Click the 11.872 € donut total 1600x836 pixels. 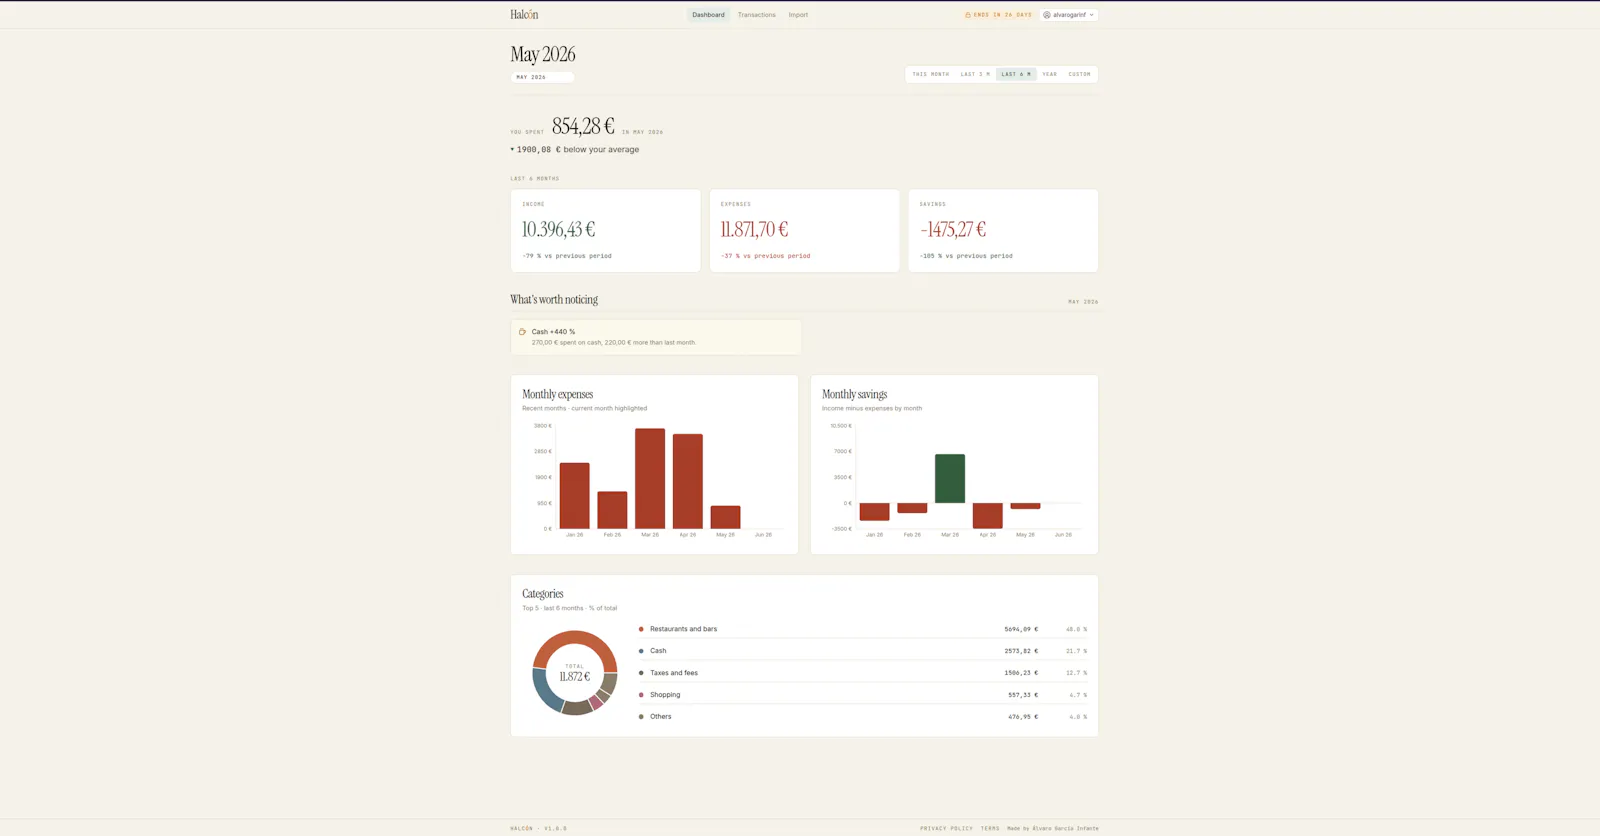[575, 677]
